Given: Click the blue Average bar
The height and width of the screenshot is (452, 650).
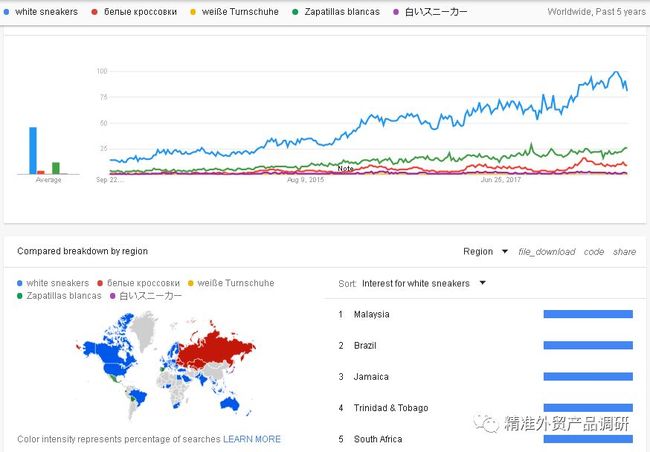Looking at the screenshot, I should [x=33, y=151].
